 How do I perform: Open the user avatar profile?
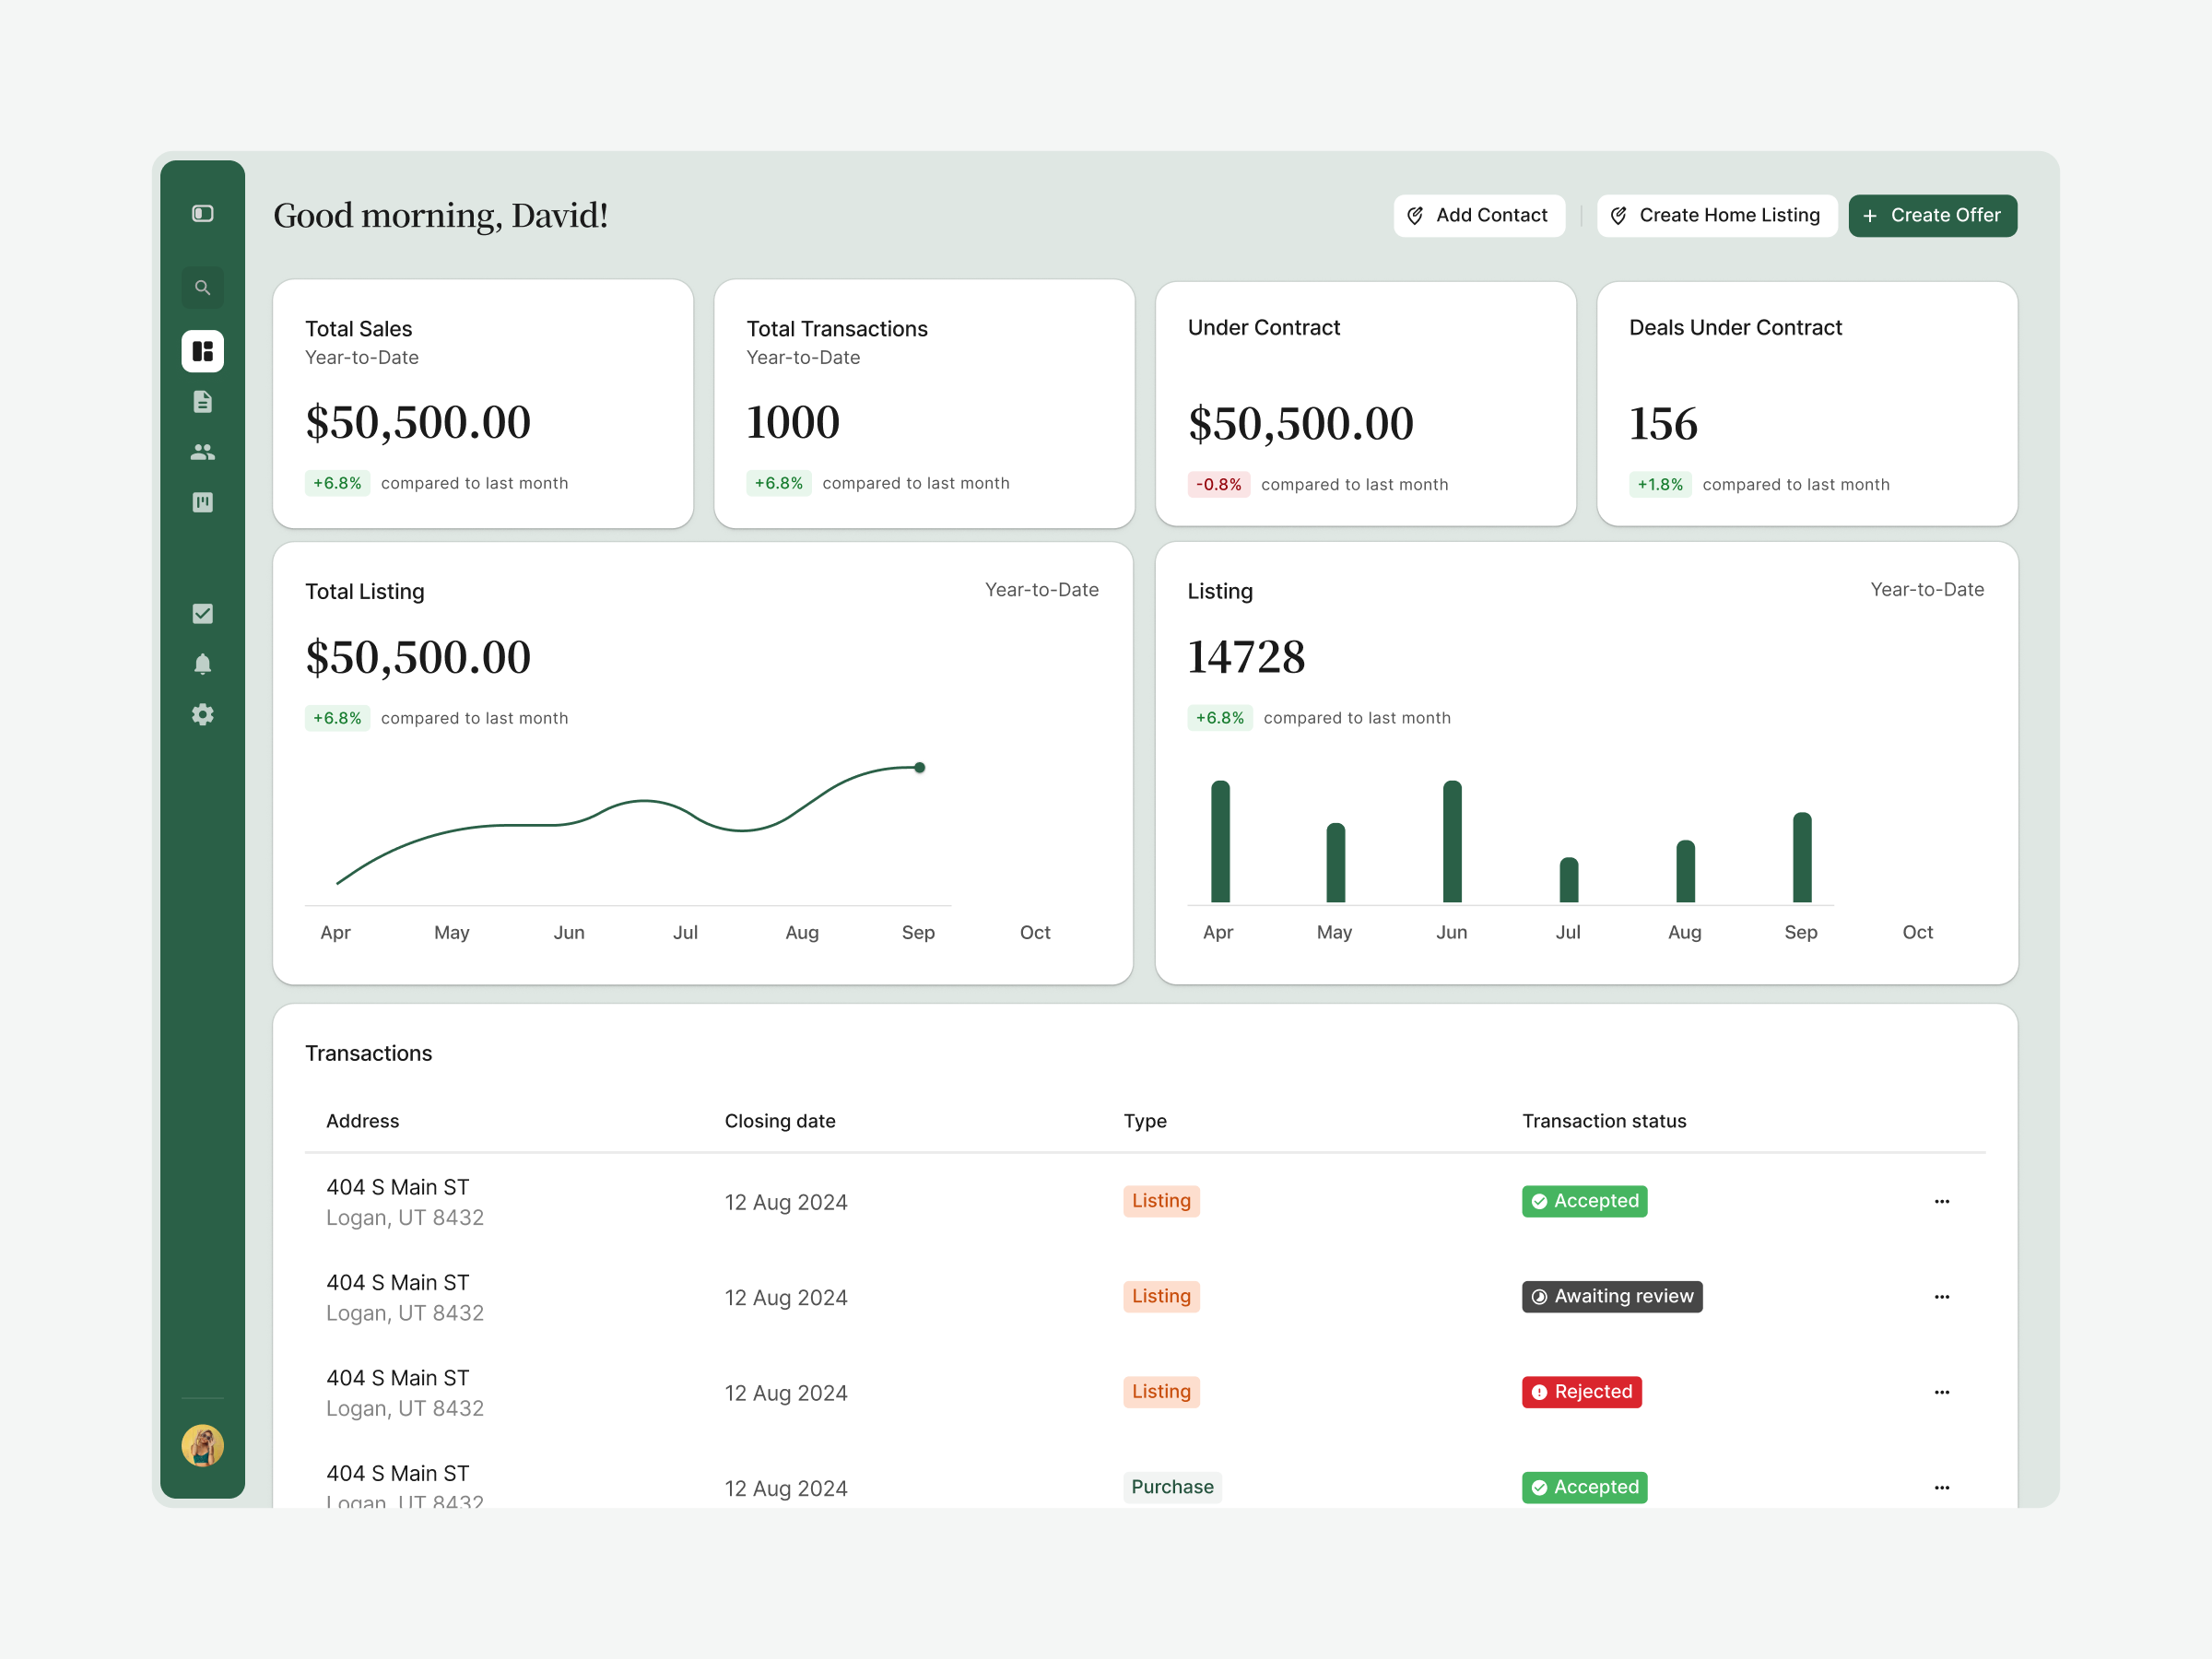click(x=202, y=1446)
